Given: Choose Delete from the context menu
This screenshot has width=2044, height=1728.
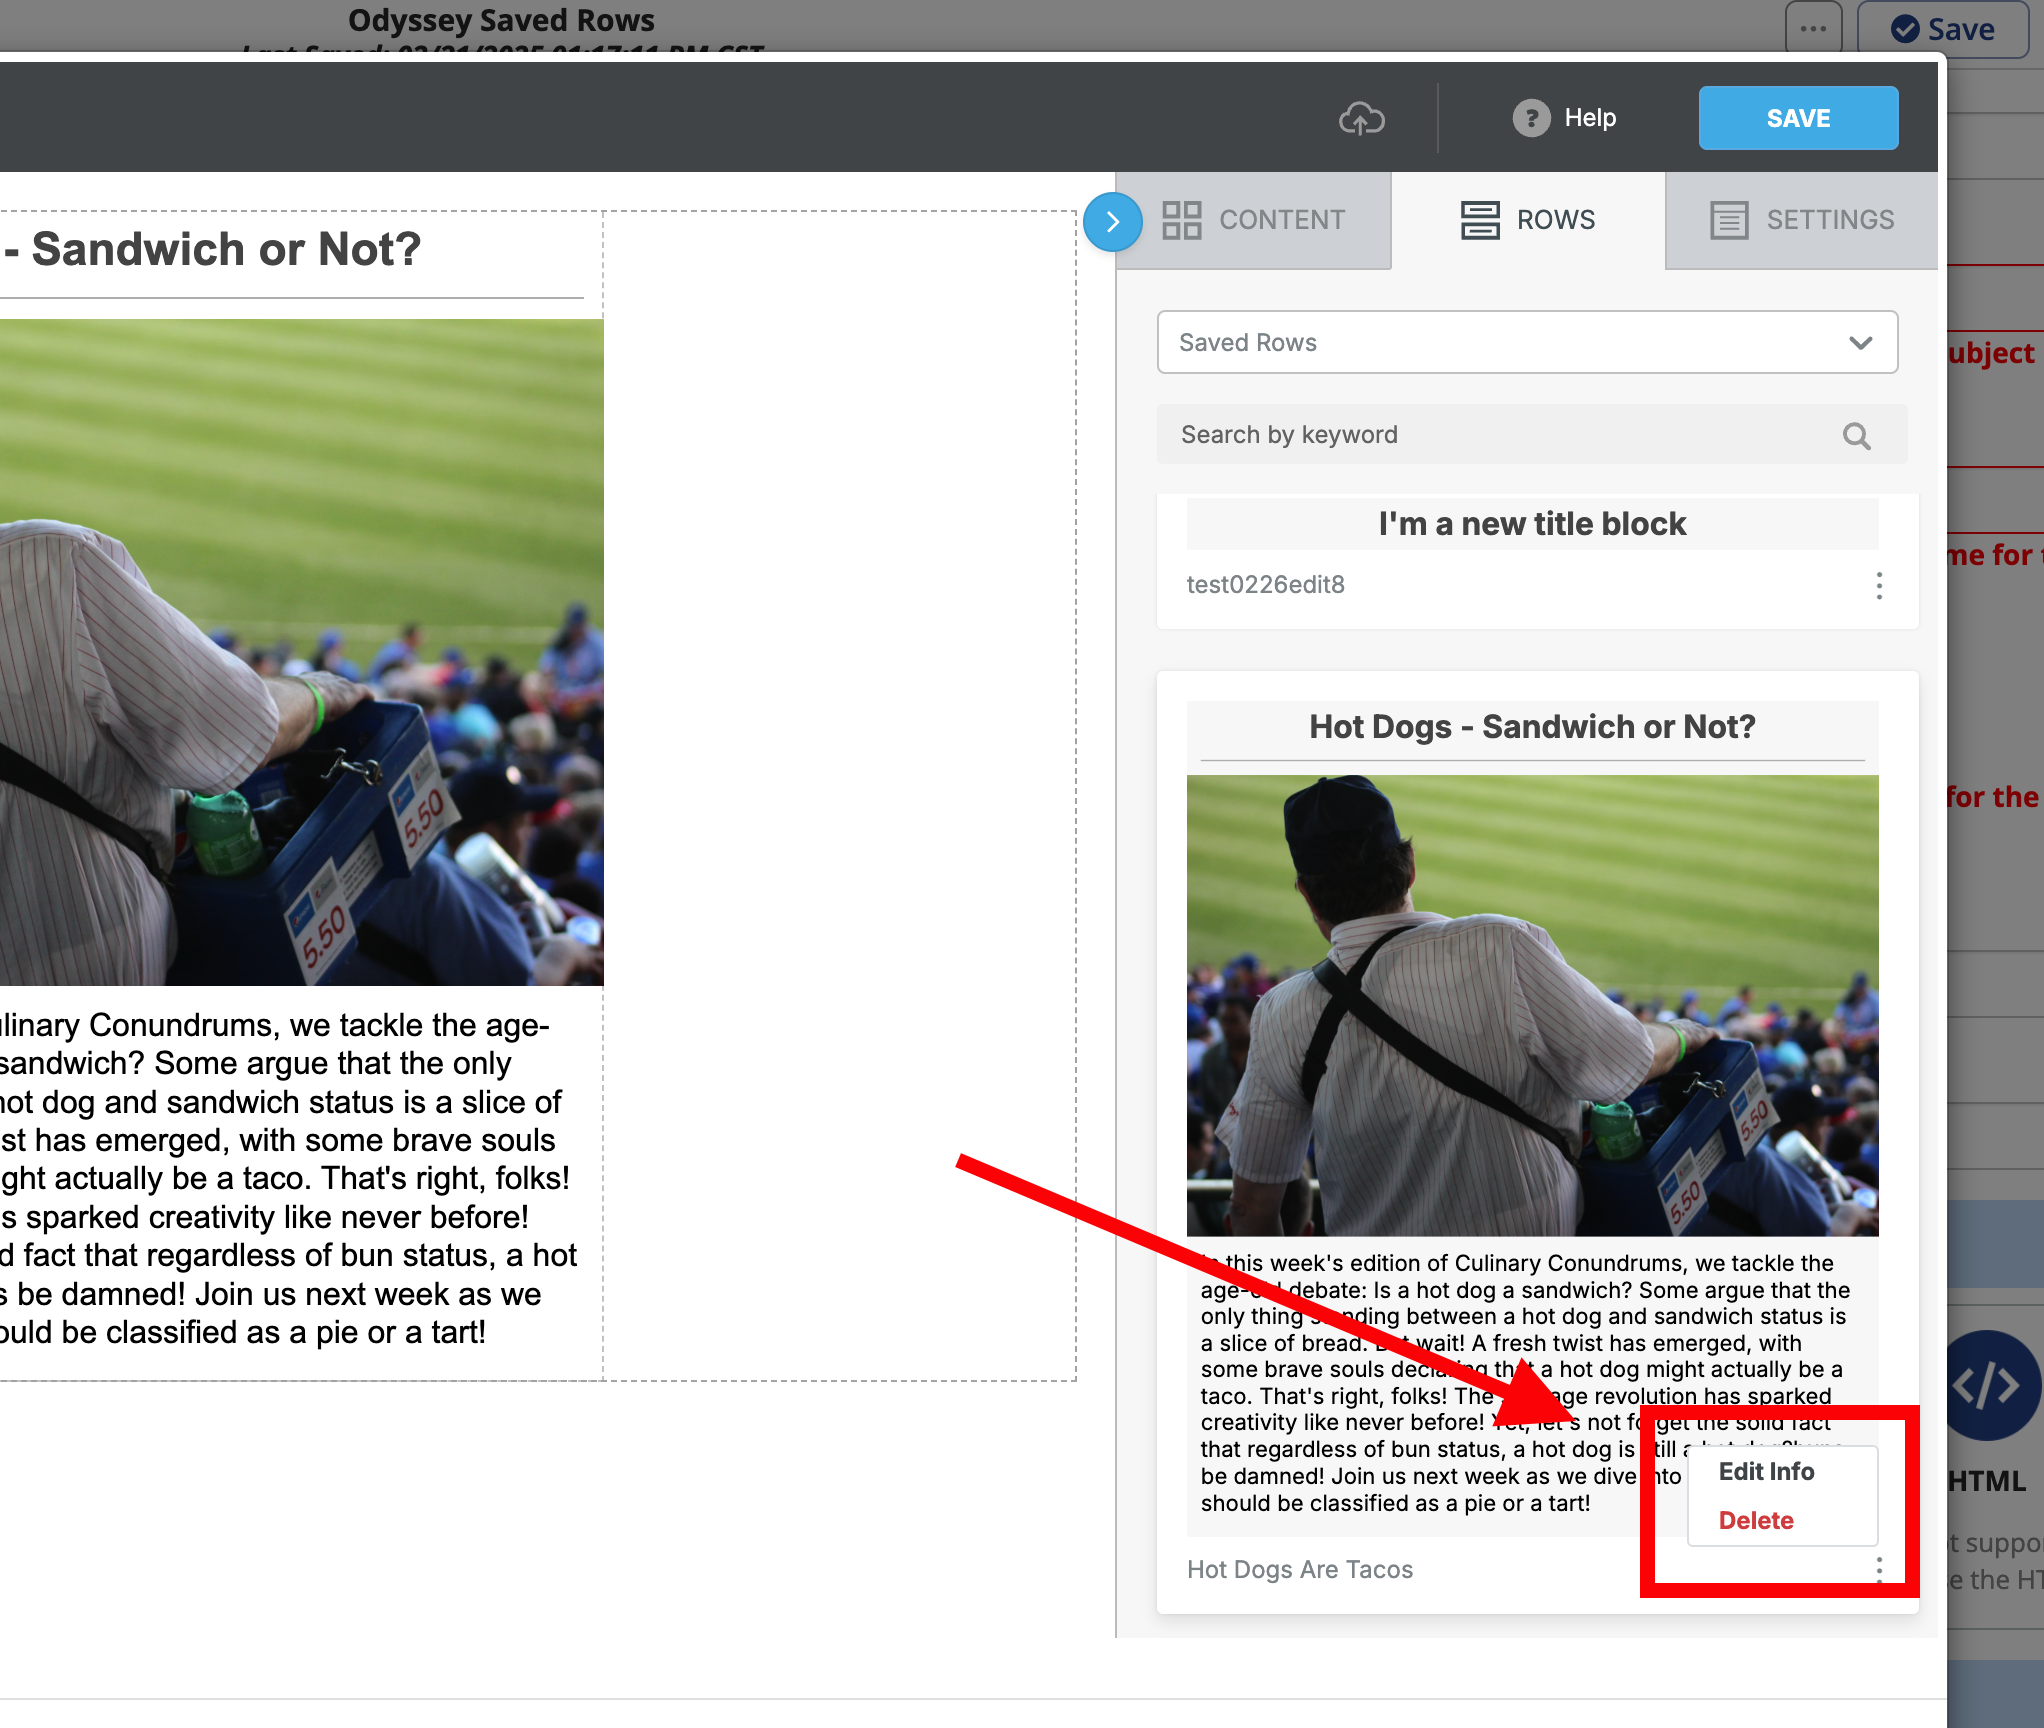Looking at the screenshot, I should pos(1756,1520).
